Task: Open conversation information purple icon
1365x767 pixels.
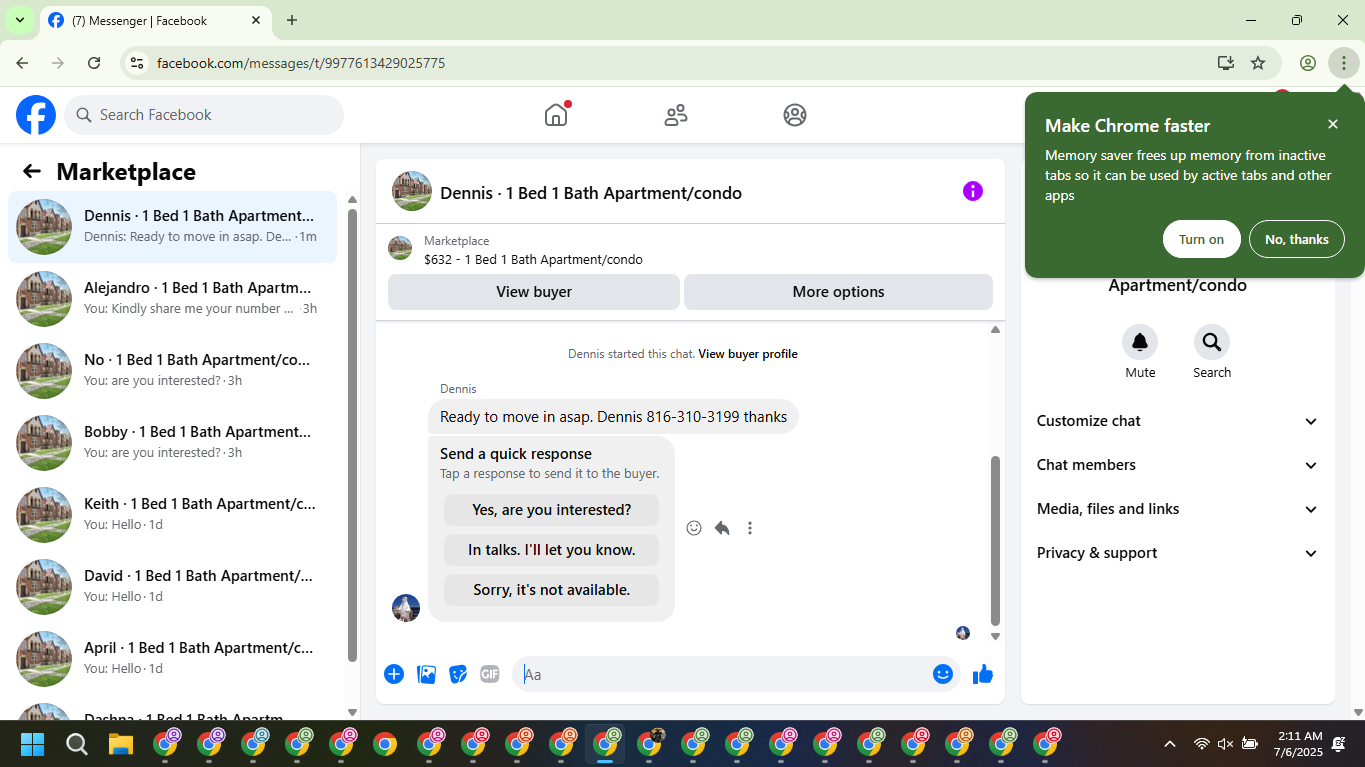Action: coord(973,191)
